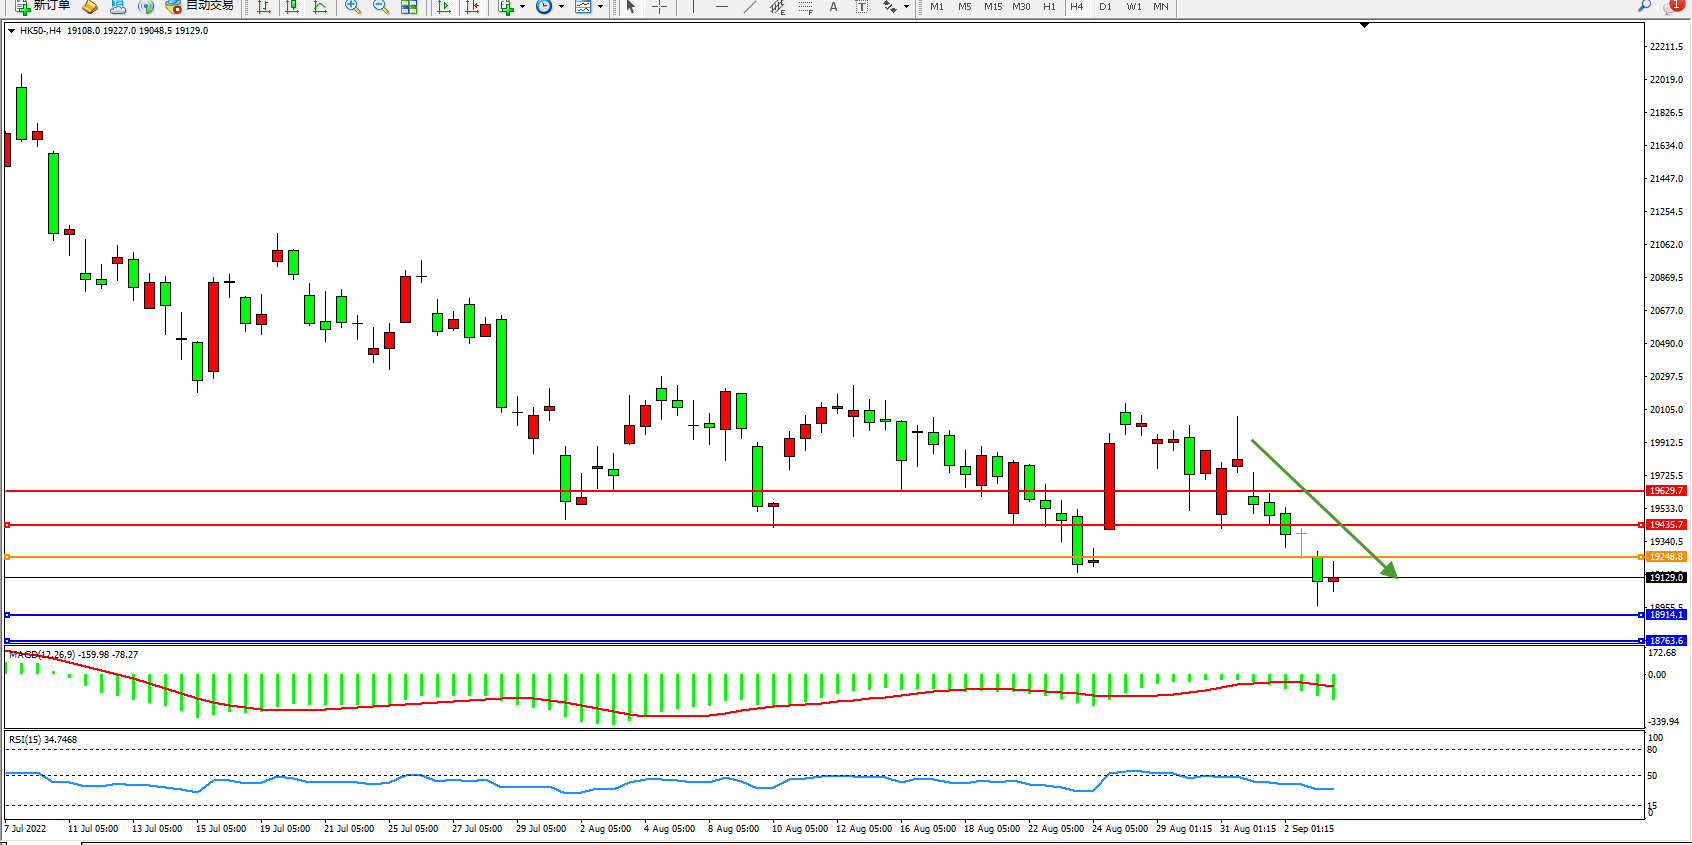
Task: Open the chat notifications icon with badge
Action: point(1672,7)
